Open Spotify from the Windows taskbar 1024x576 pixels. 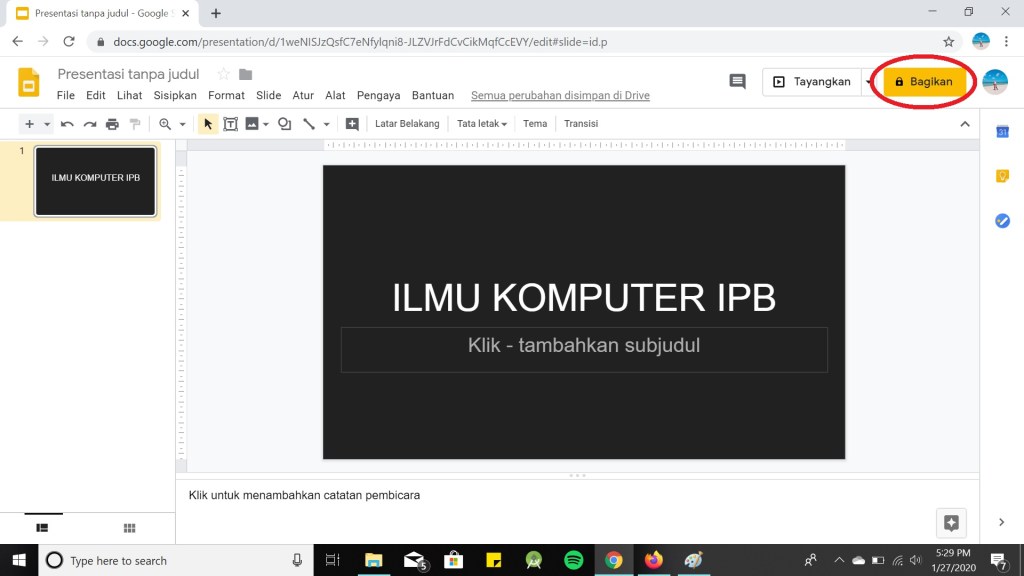coord(573,560)
